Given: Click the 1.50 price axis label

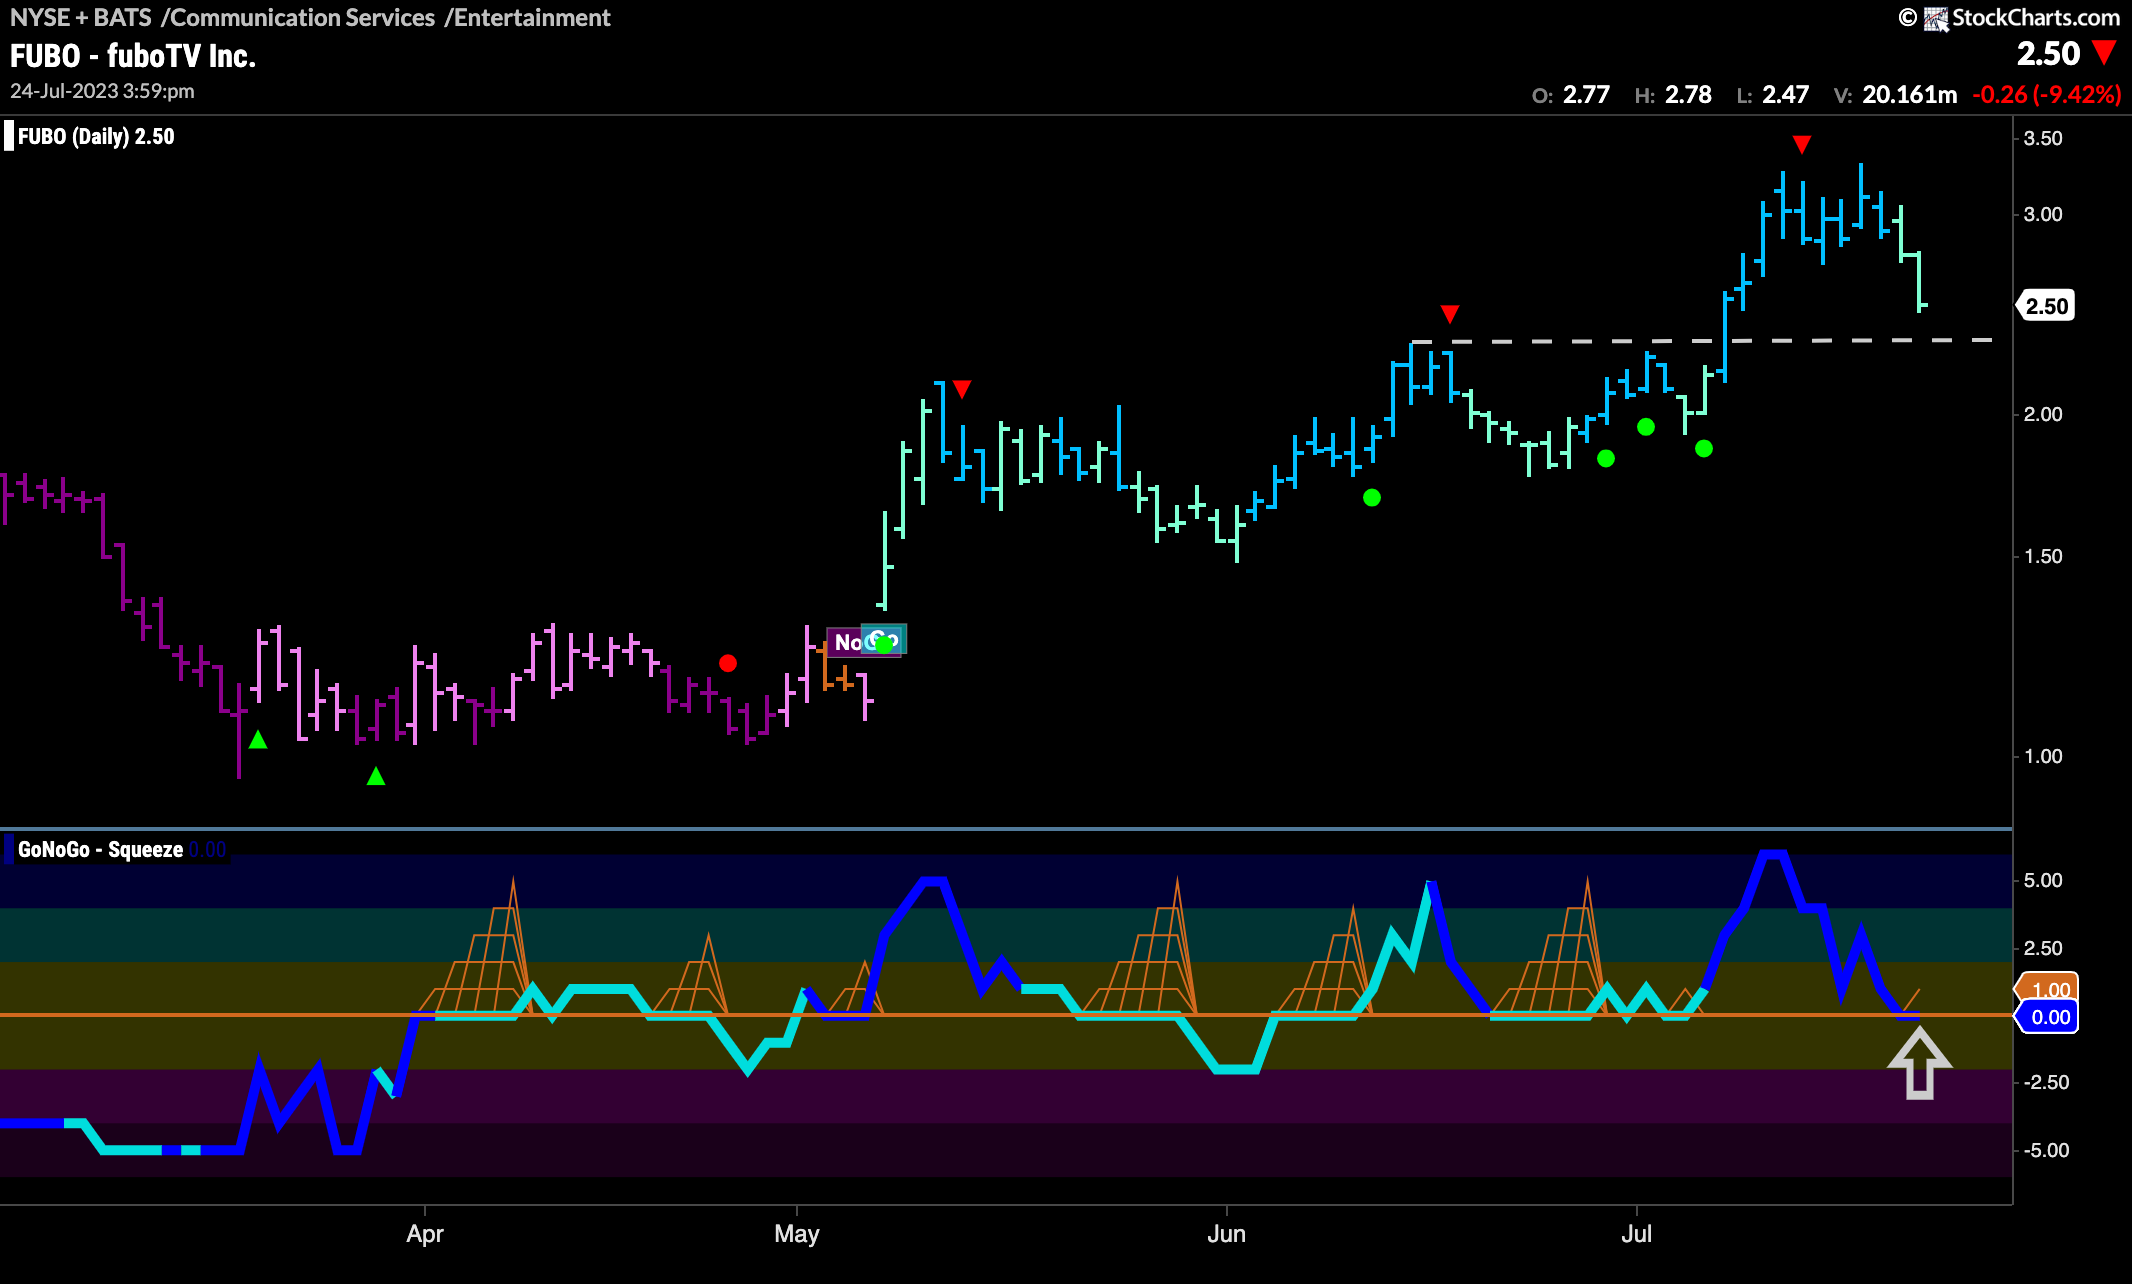Looking at the screenshot, I should tap(2043, 557).
